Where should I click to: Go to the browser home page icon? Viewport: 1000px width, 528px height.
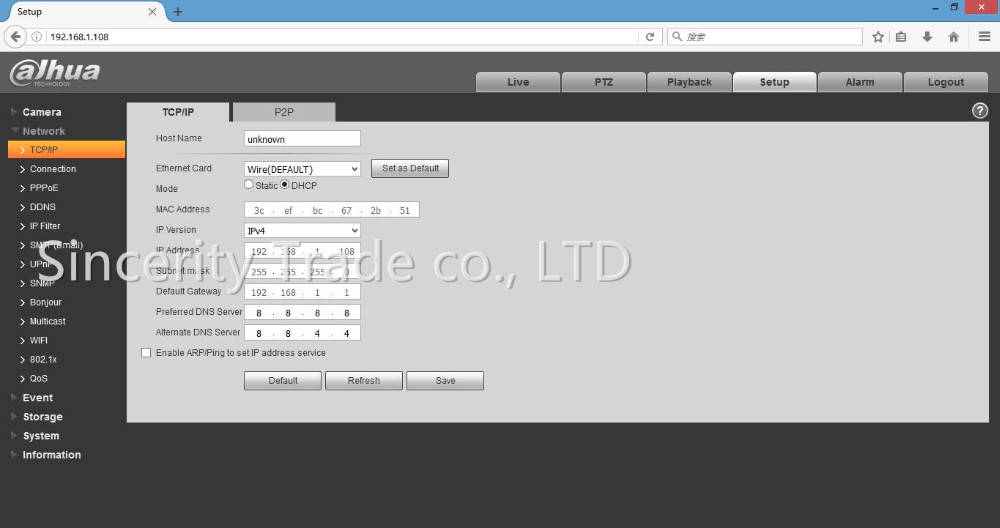953,37
